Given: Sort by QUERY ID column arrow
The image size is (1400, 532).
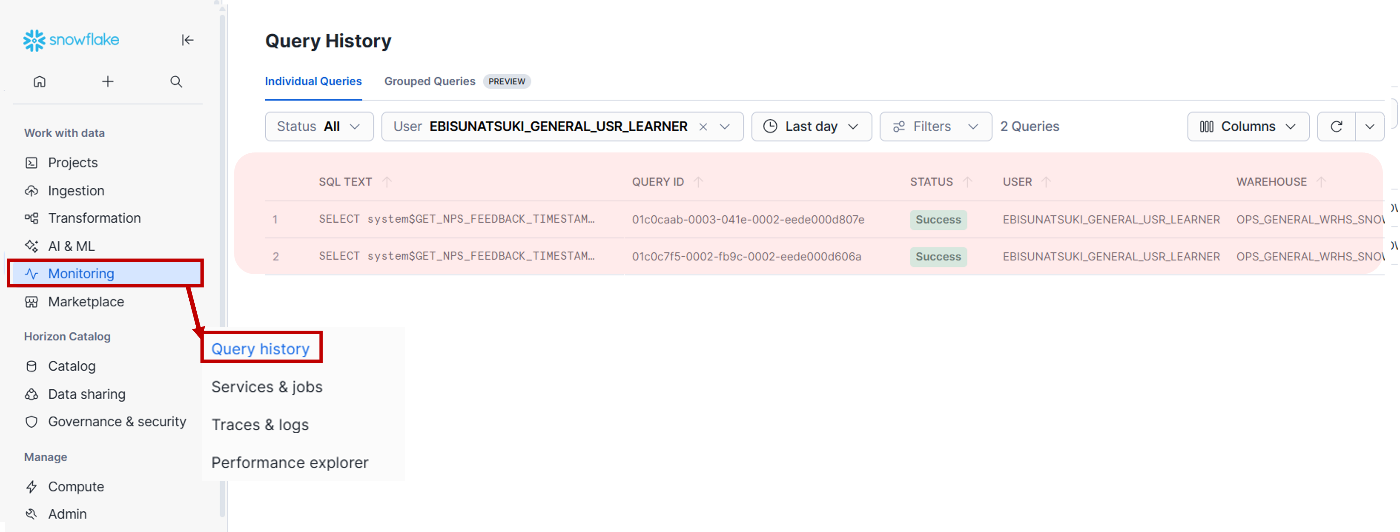Looking at the screenshot, I should click(698, 182).
